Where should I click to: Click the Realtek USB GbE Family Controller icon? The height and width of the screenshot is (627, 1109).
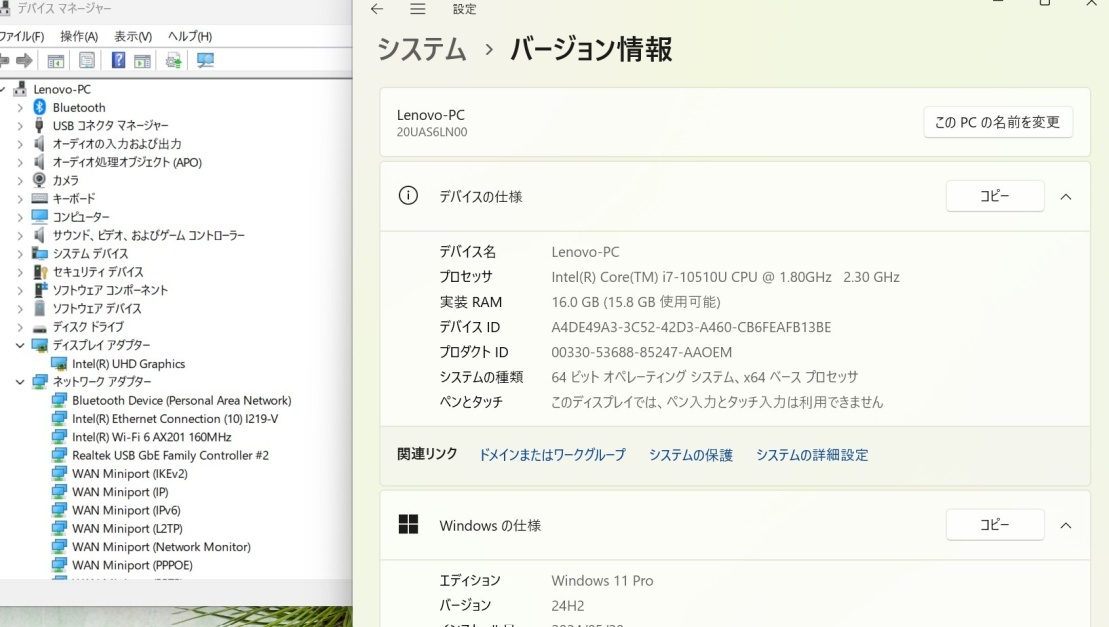[x=59, y=456]
